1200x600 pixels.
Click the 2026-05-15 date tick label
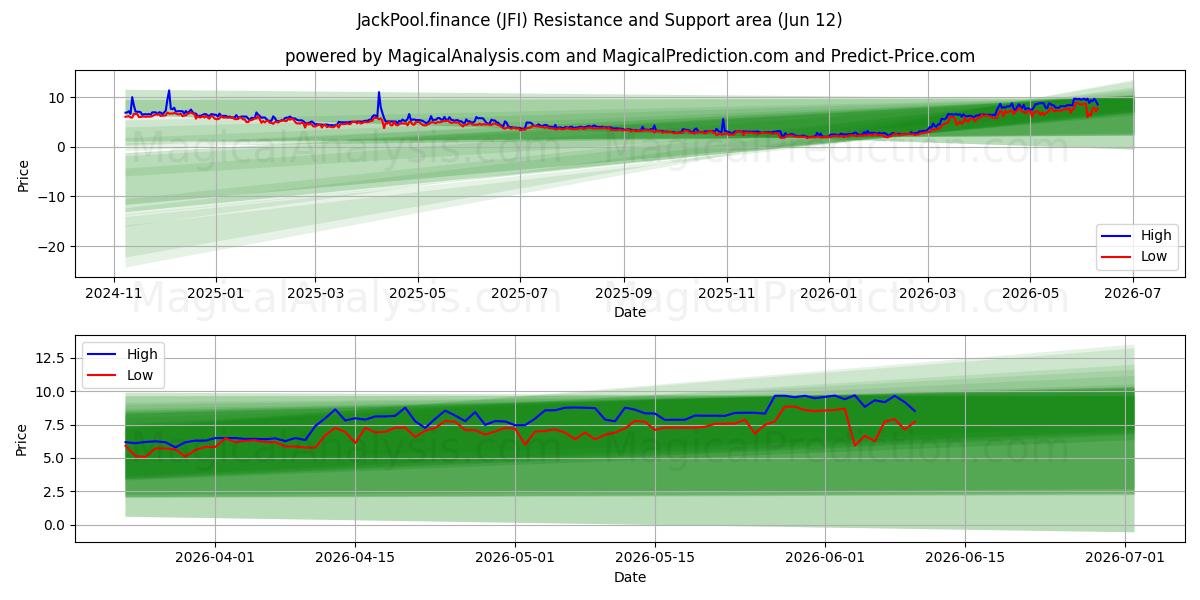click(655, 559)
